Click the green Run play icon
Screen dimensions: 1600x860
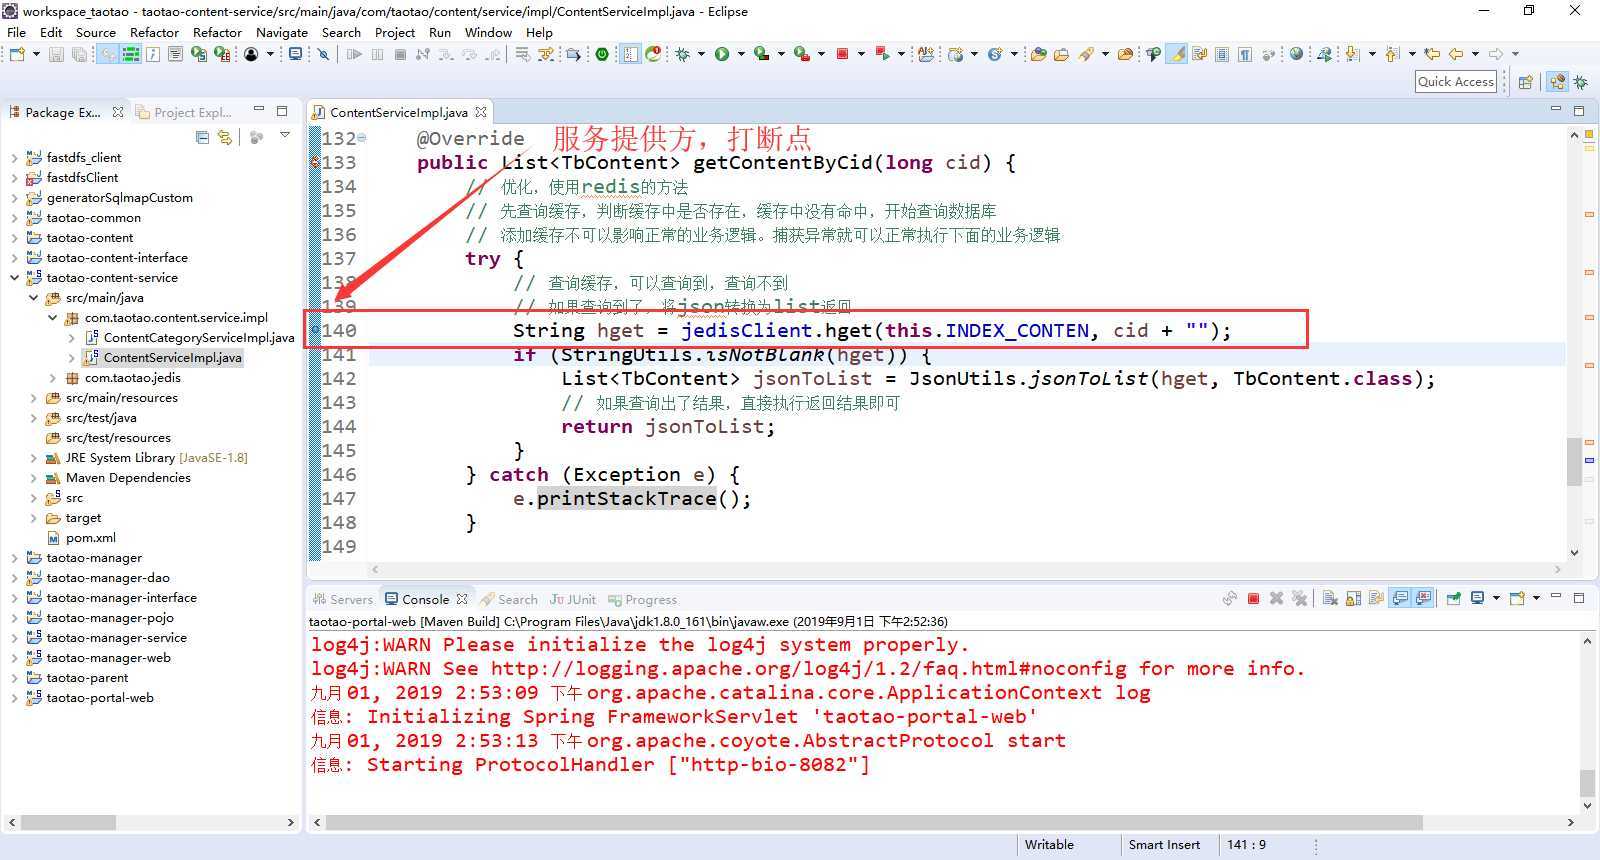(x=721, y=54)
